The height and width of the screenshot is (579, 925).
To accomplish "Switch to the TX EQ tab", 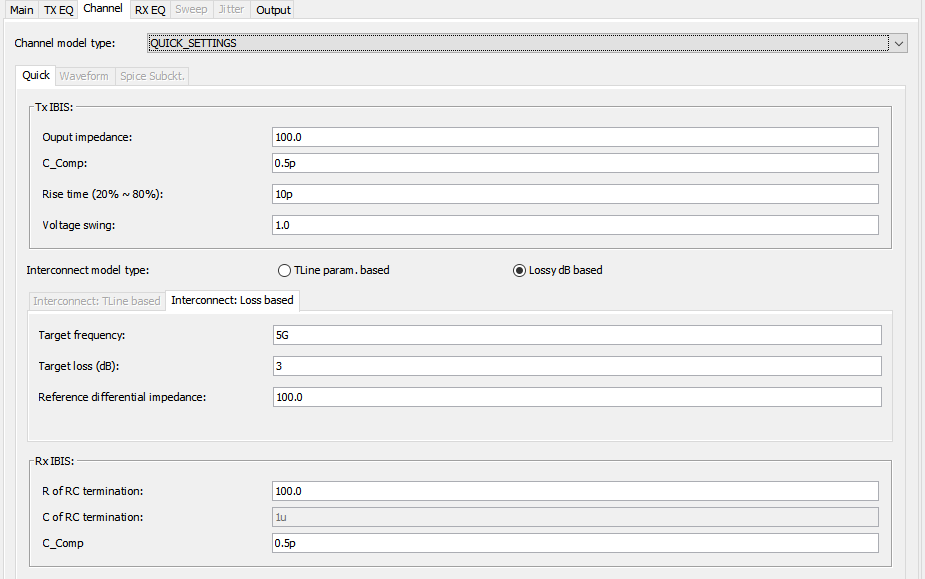I will (x=58, y=10).
